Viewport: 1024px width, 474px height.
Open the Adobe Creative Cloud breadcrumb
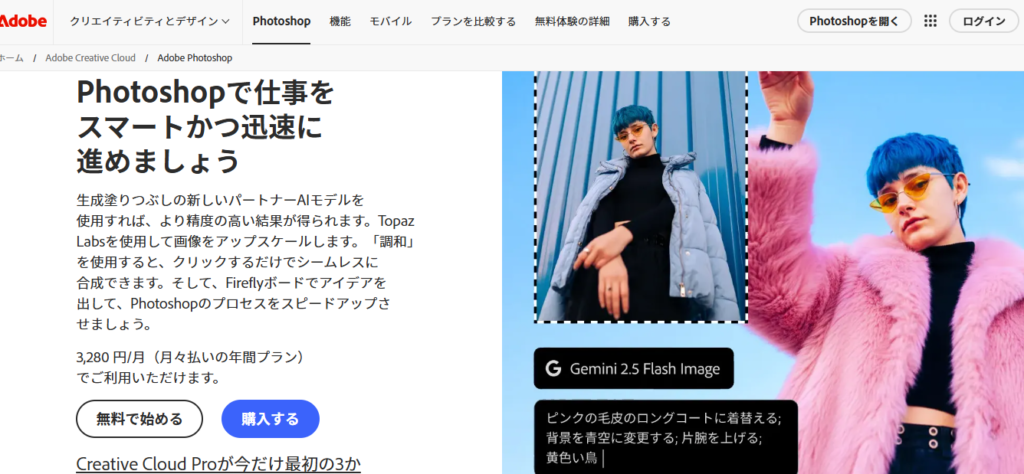pos(90,58)
